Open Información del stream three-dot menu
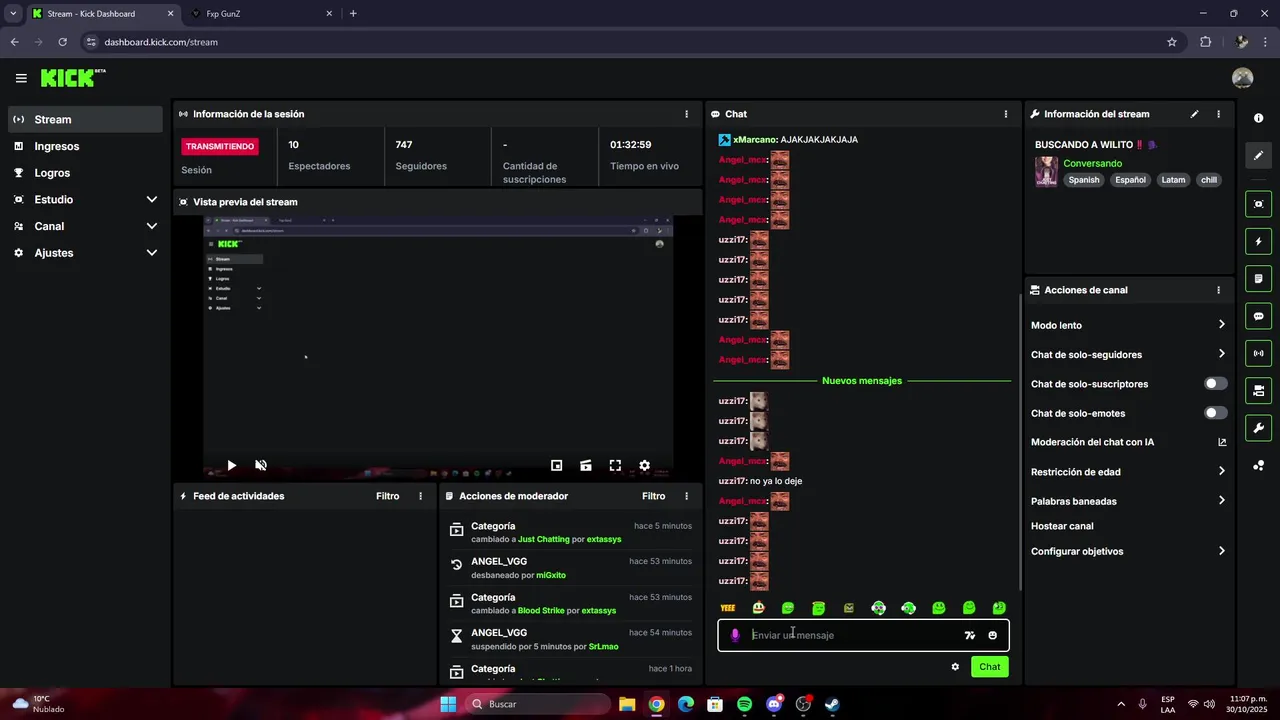This screenshot has height=720, width=1280. (1218, 114)
